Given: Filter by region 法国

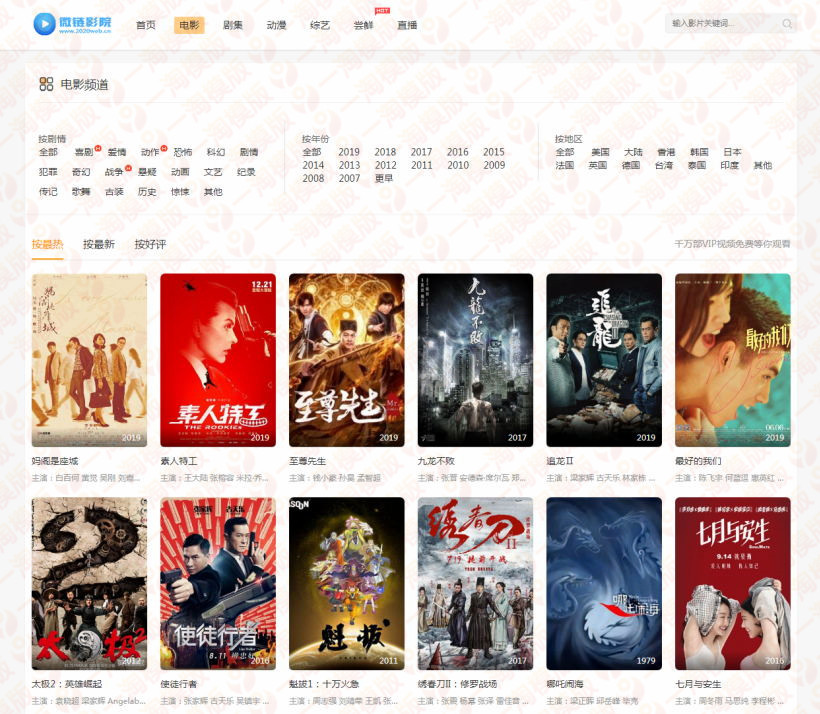Looking at the screenshot, I should pos(565,165).
